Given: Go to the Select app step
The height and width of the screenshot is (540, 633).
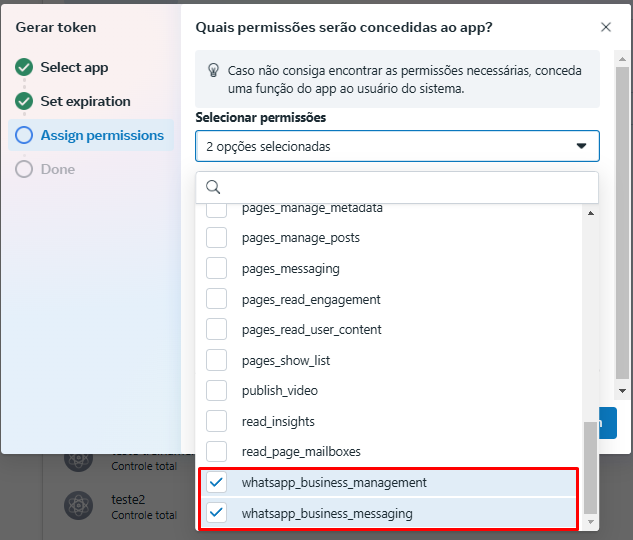Looking at the screenshot, I should (74, 68).
